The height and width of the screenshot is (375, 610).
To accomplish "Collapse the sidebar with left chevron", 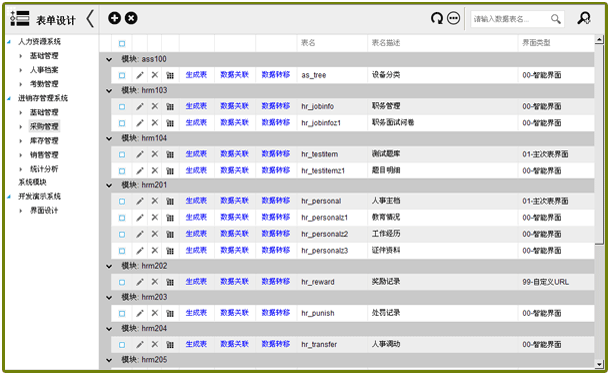I will [90, 19].
